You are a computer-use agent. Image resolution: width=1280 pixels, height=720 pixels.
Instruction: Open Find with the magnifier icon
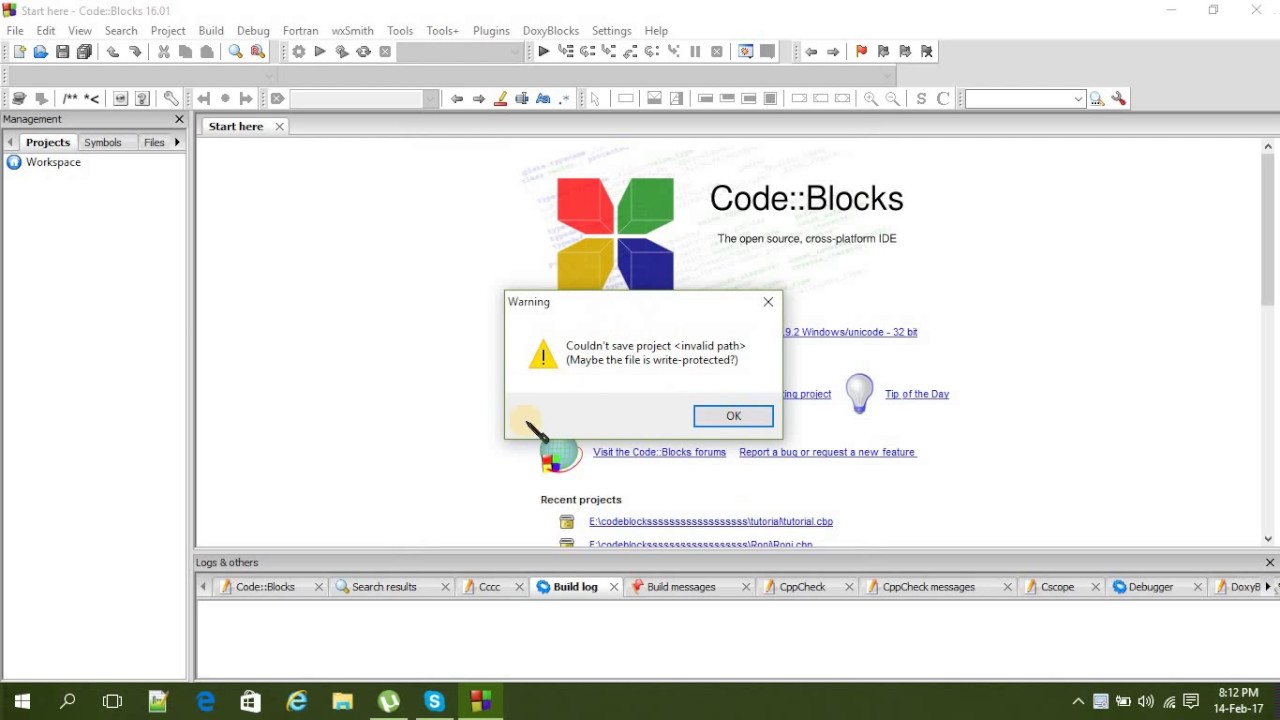[235, 52]
